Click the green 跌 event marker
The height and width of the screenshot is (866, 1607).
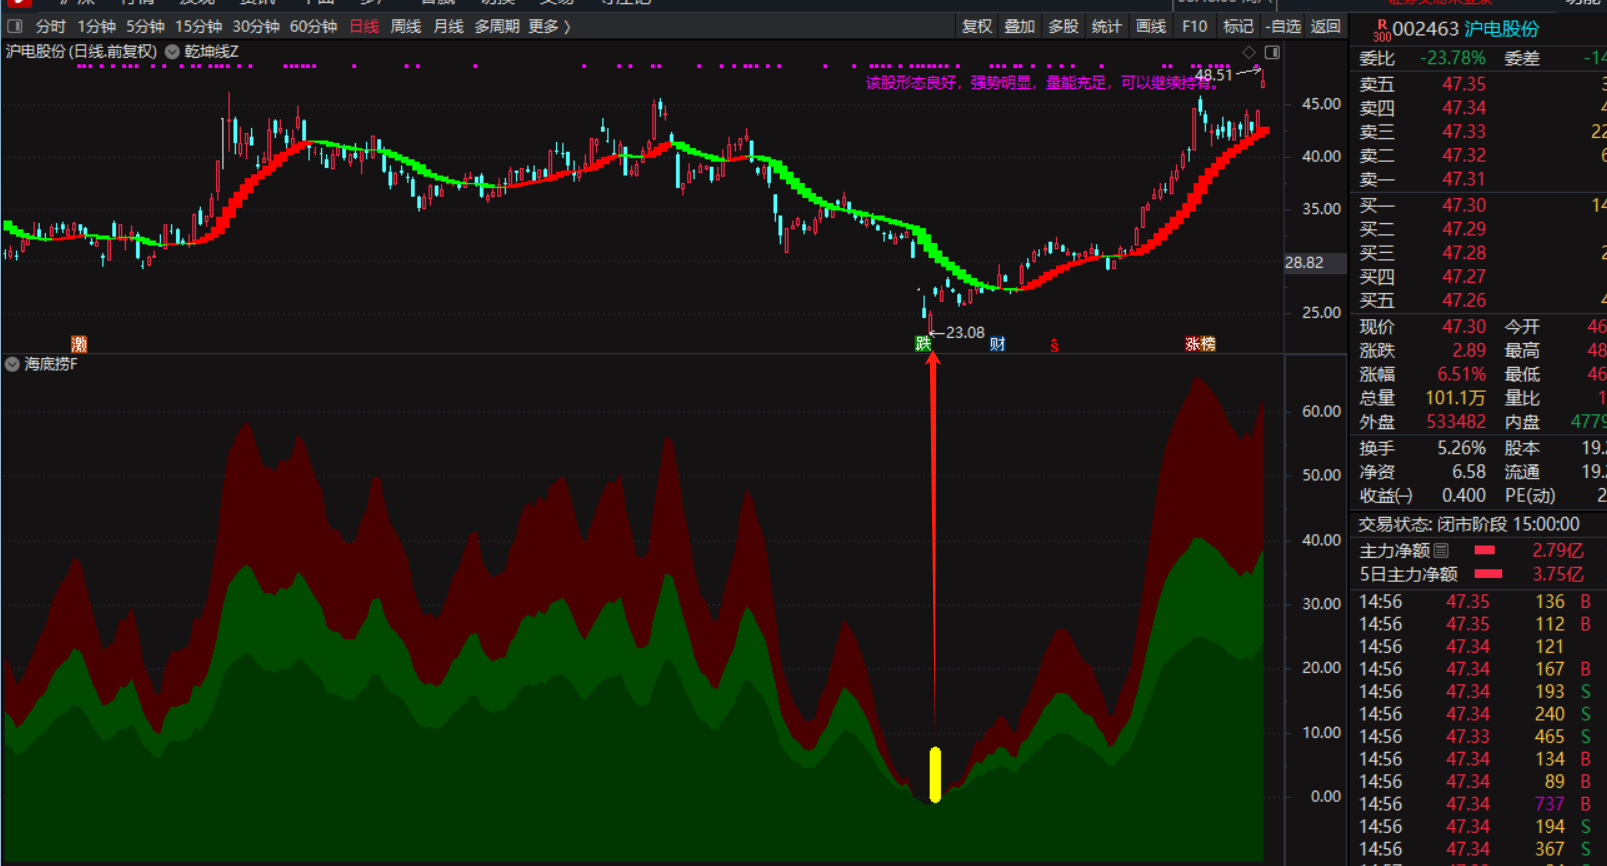coord(923,344)
